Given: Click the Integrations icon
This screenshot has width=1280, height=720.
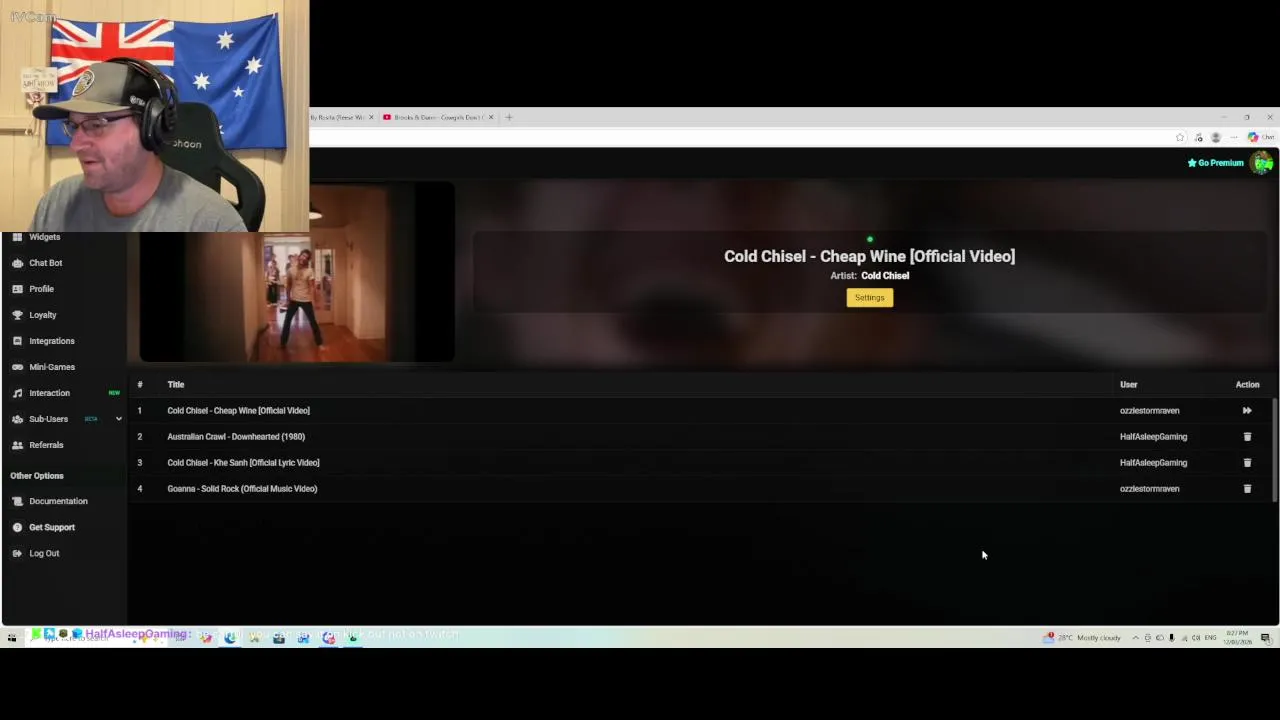Looking at the screenshot, I should click(17, 341).
